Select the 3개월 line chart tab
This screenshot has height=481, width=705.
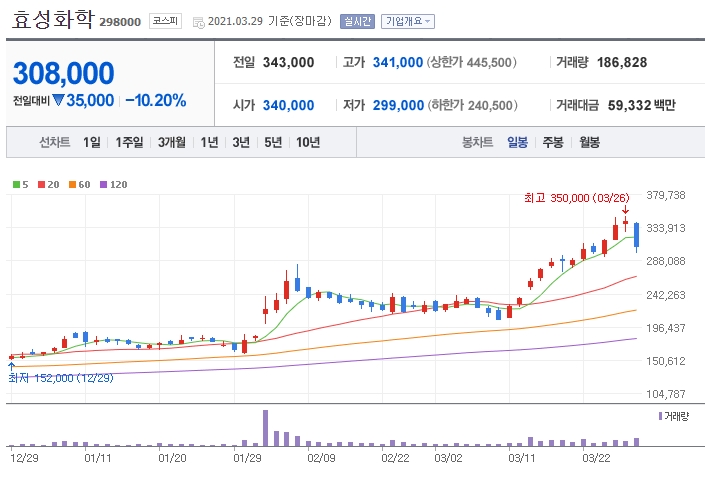click(171, 143)
